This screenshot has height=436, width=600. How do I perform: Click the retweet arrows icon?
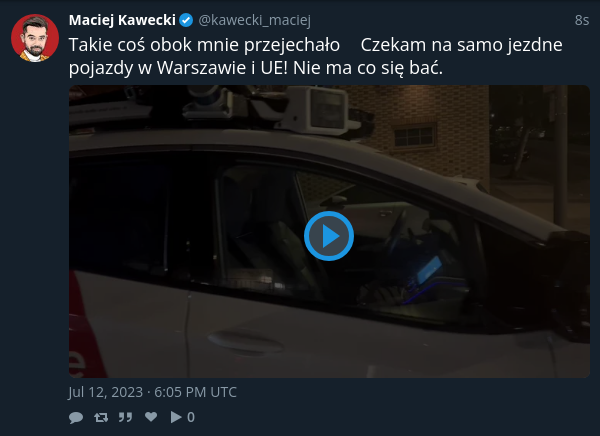point(101,417)
